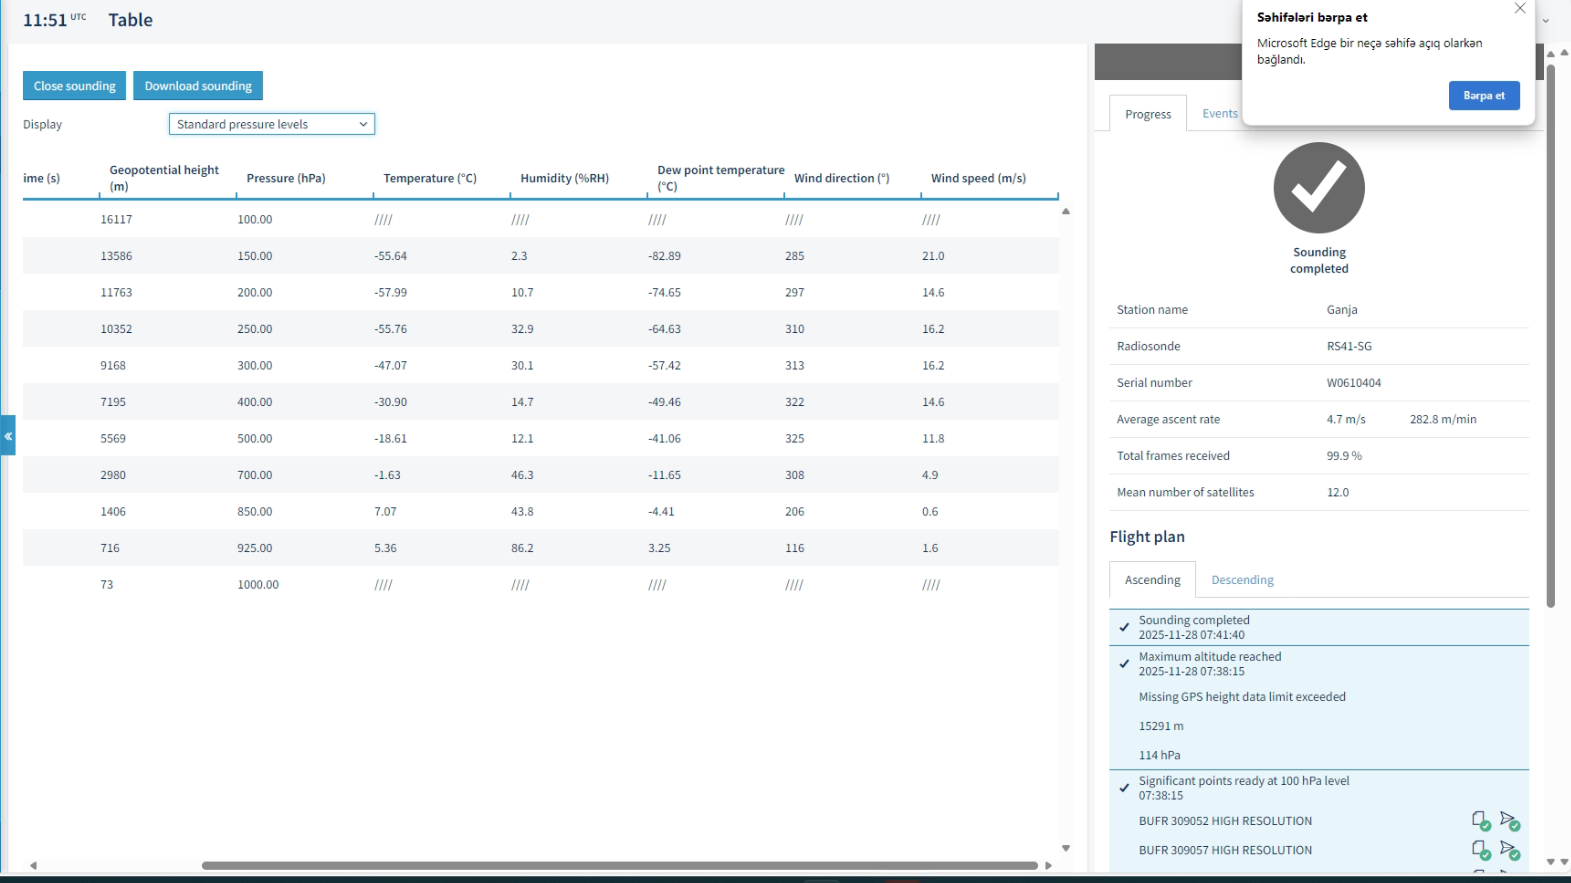Click the radiosonde type RS41-SG
Image resolution: width=1571 pixels, height=883 pixels.
[1349, 347]
